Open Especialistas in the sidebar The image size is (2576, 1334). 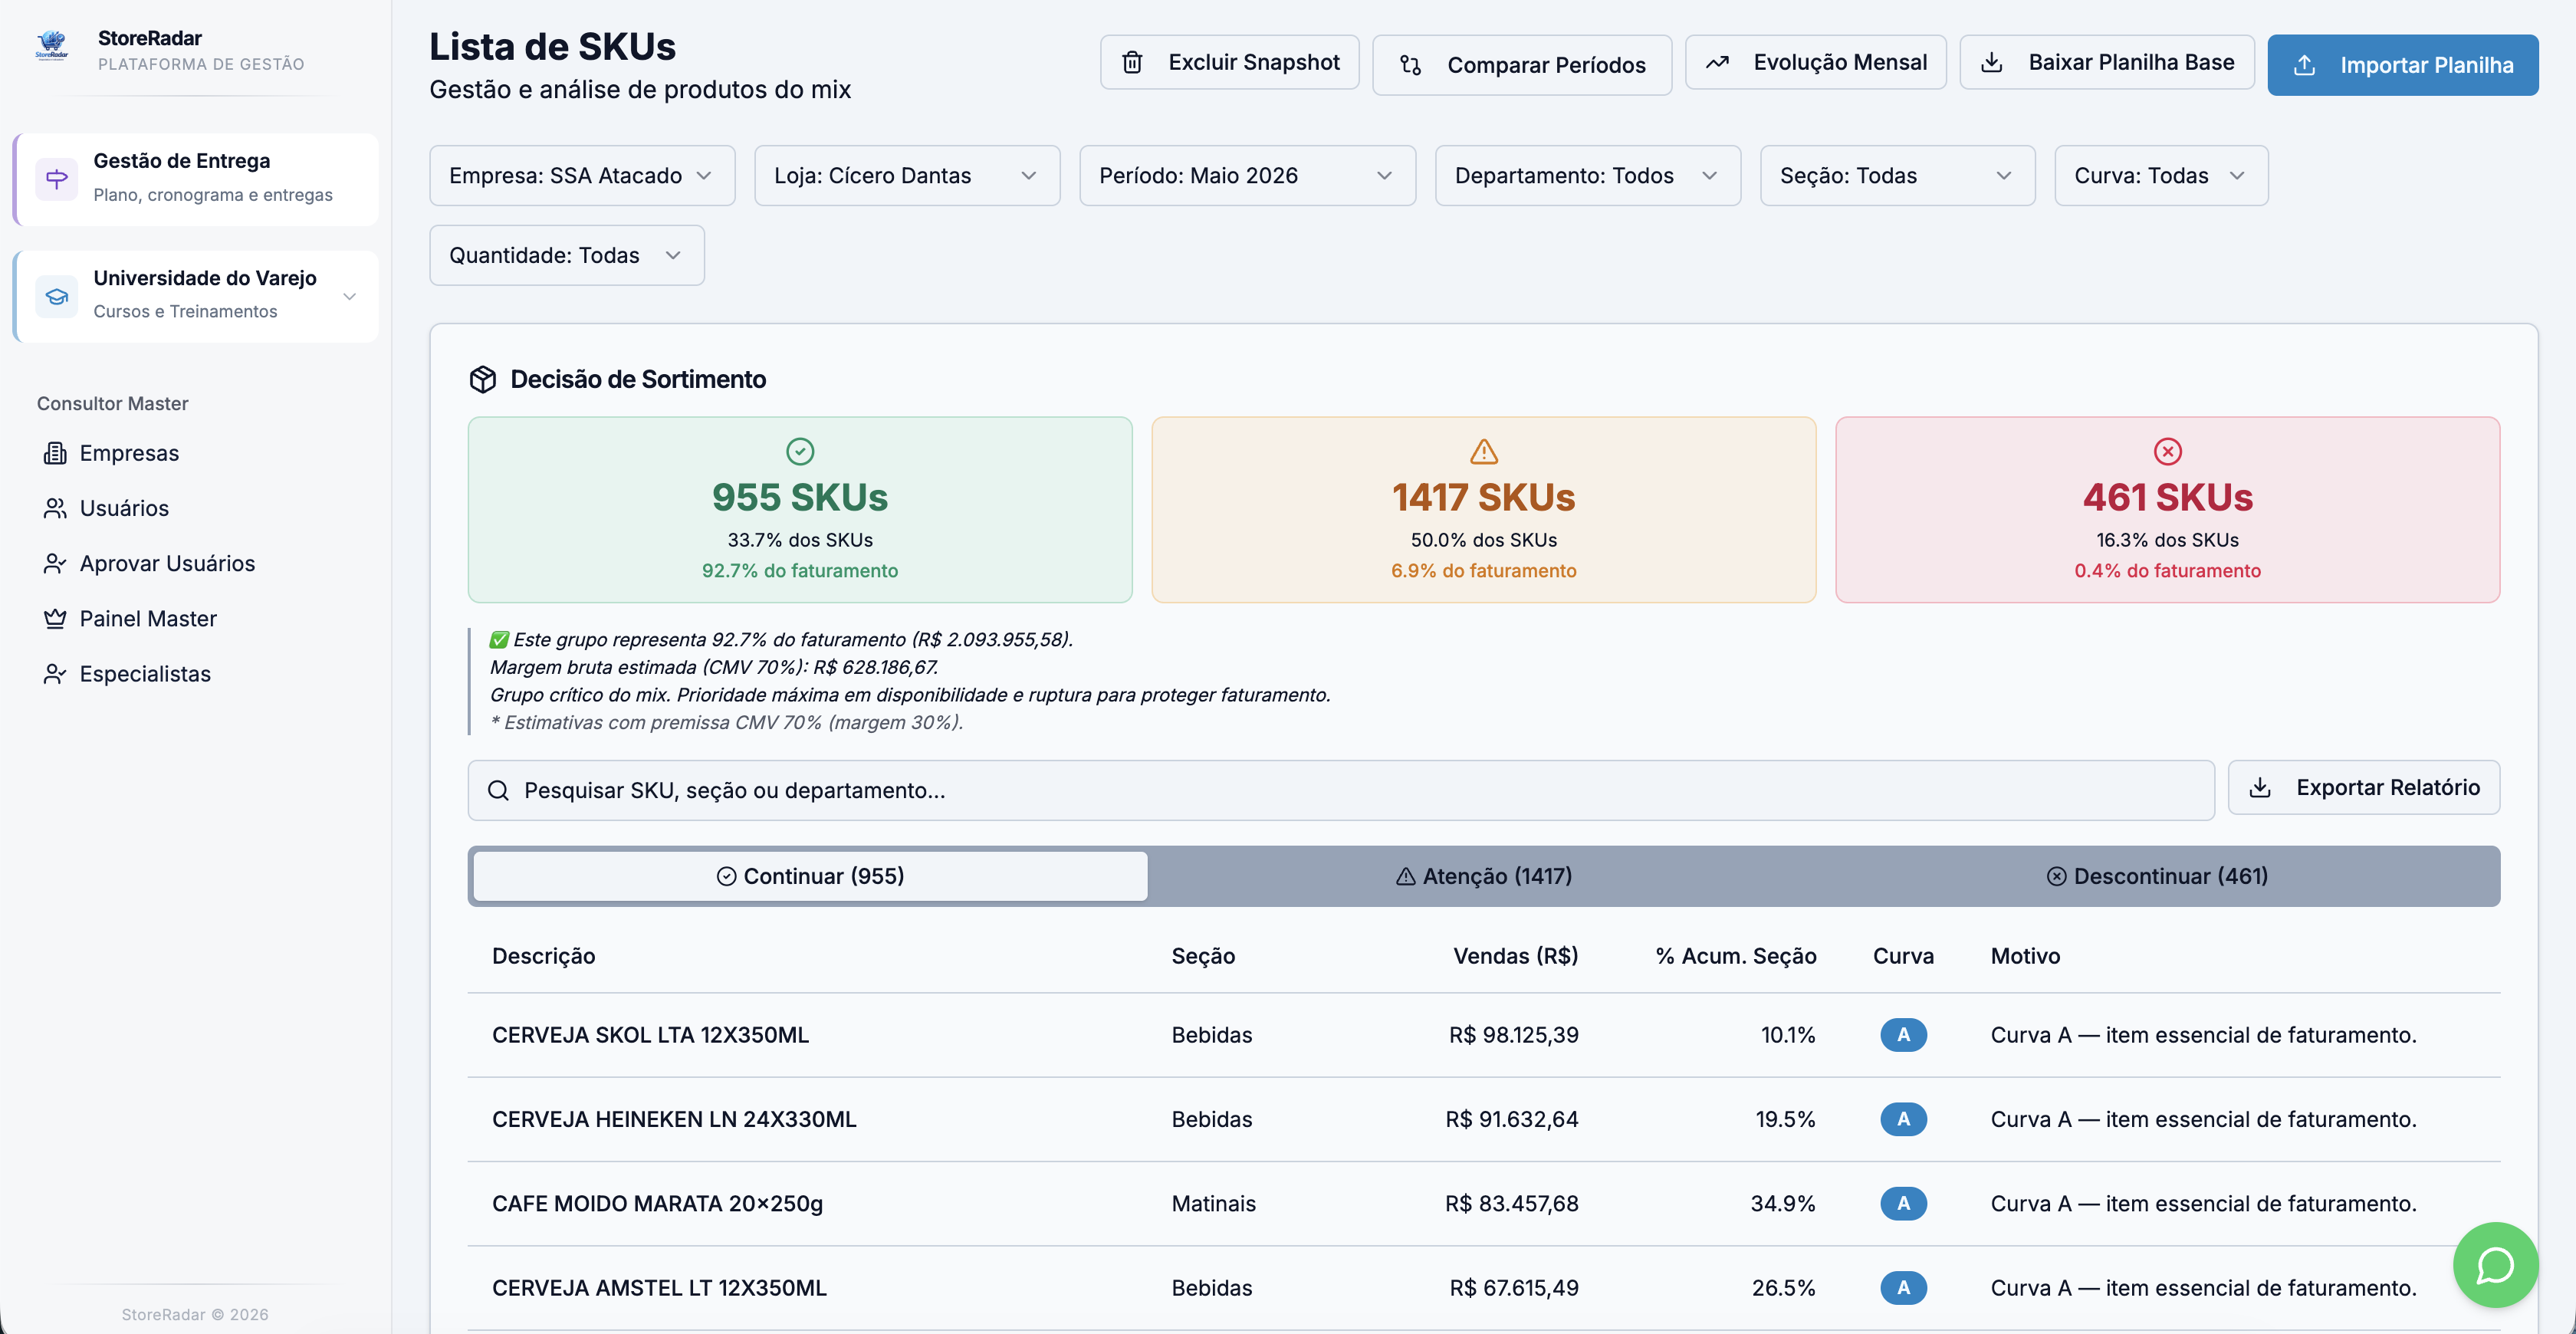(x=145, y=673)
